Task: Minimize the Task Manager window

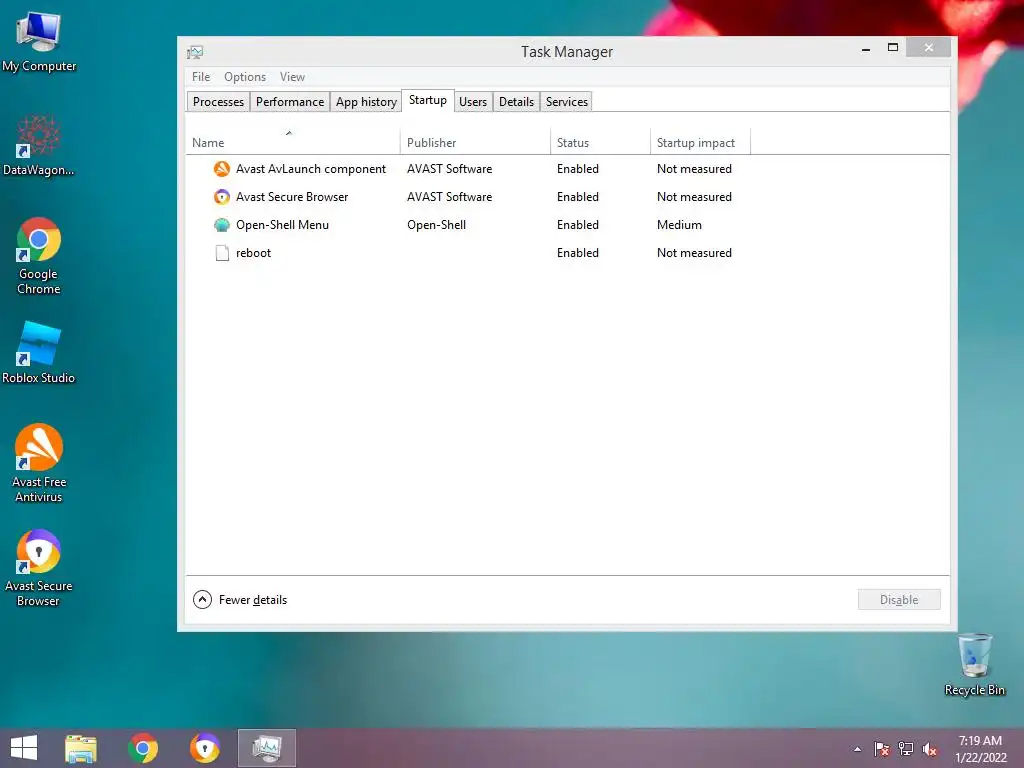Action: [x=866, y=48]
